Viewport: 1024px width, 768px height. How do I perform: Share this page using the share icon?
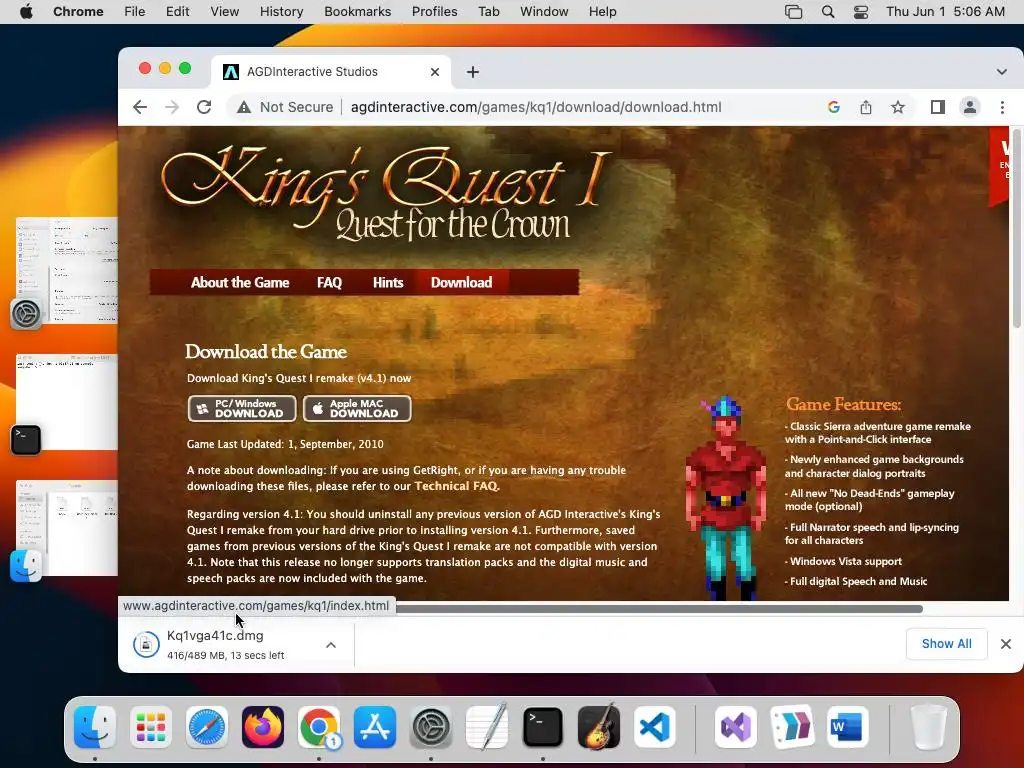click(866, 107)
